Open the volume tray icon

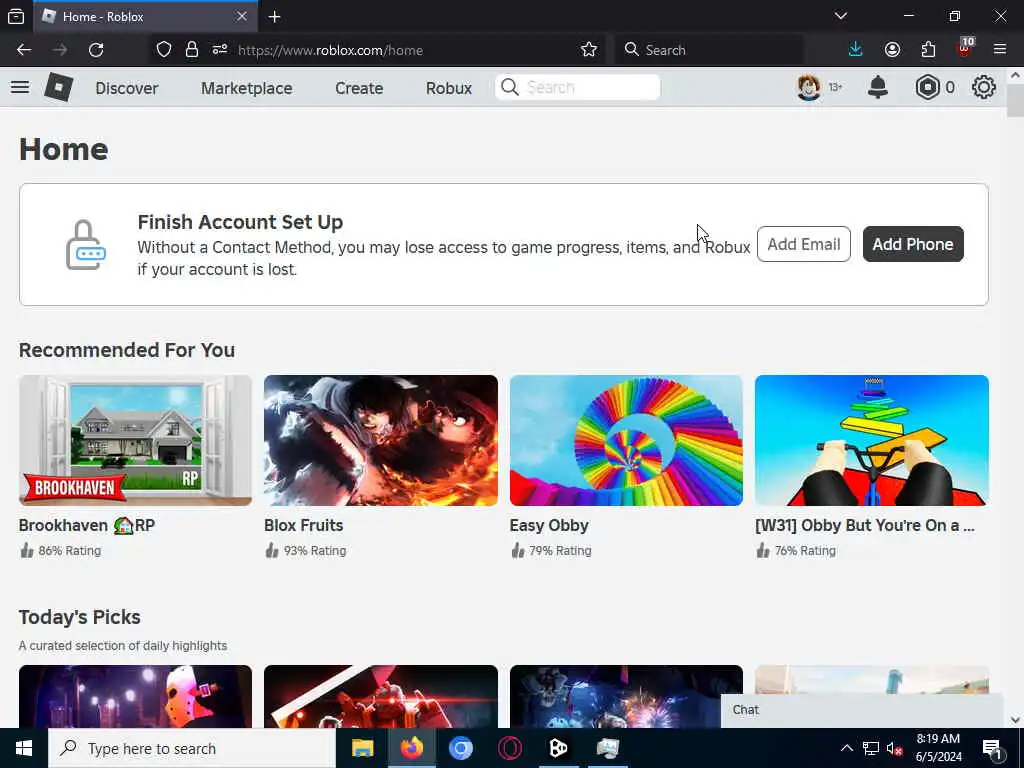[893, 749]
